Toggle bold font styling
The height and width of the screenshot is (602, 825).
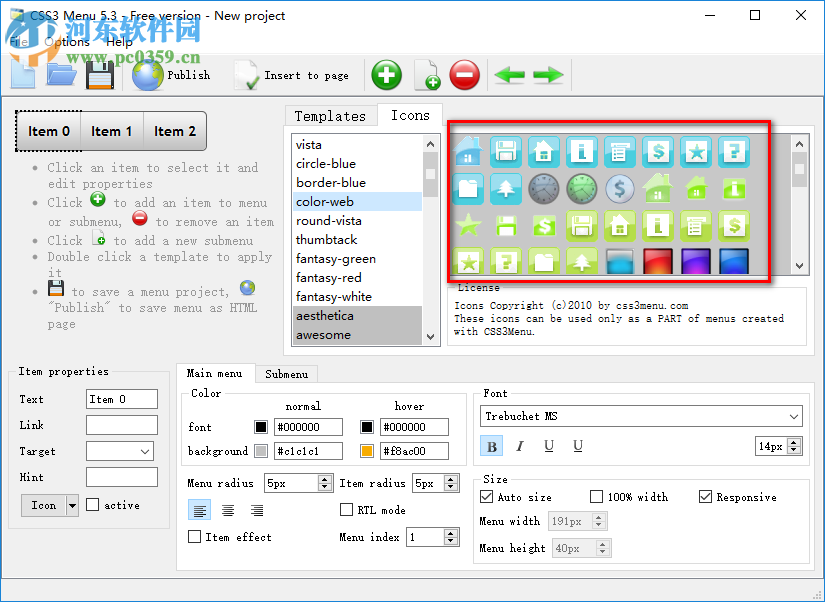[x=491, y=446]
